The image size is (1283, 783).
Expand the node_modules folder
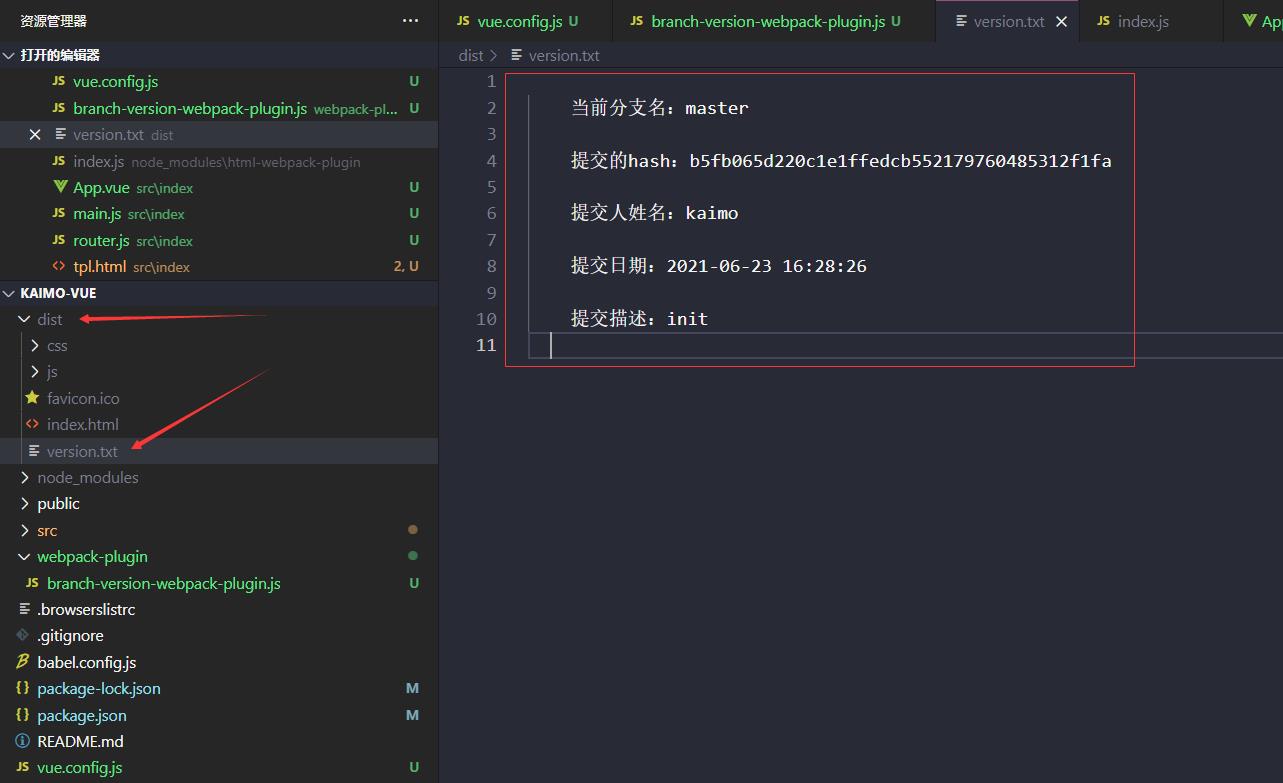pos(24,477)
